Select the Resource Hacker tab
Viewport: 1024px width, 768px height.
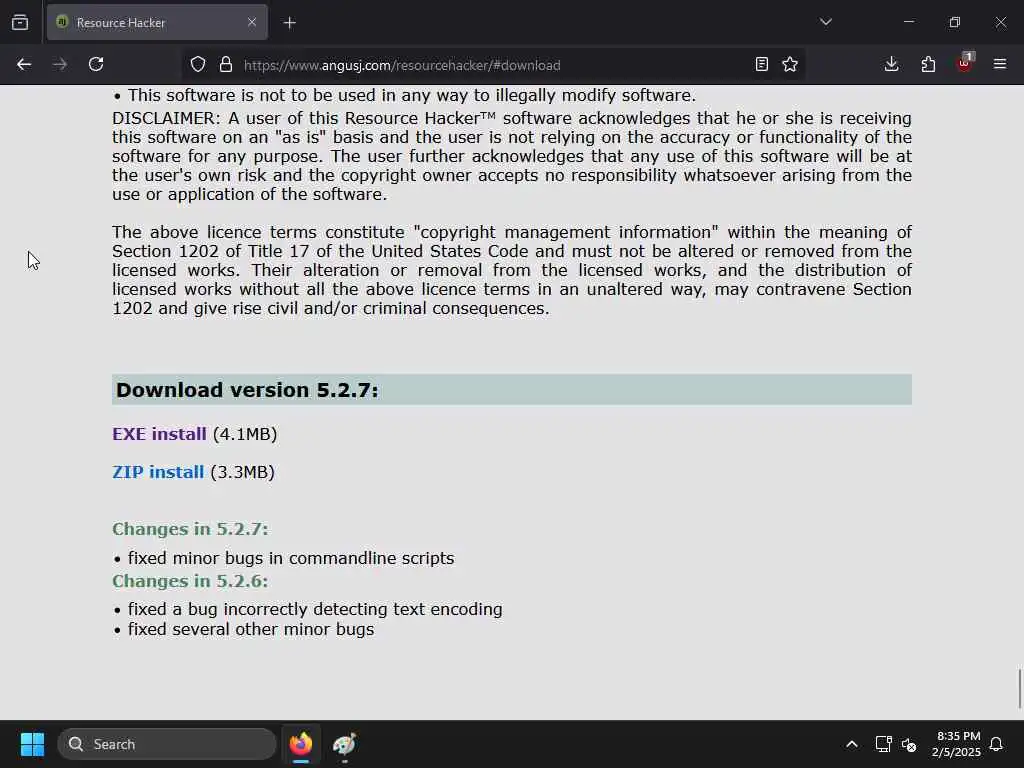click(157, 22)
